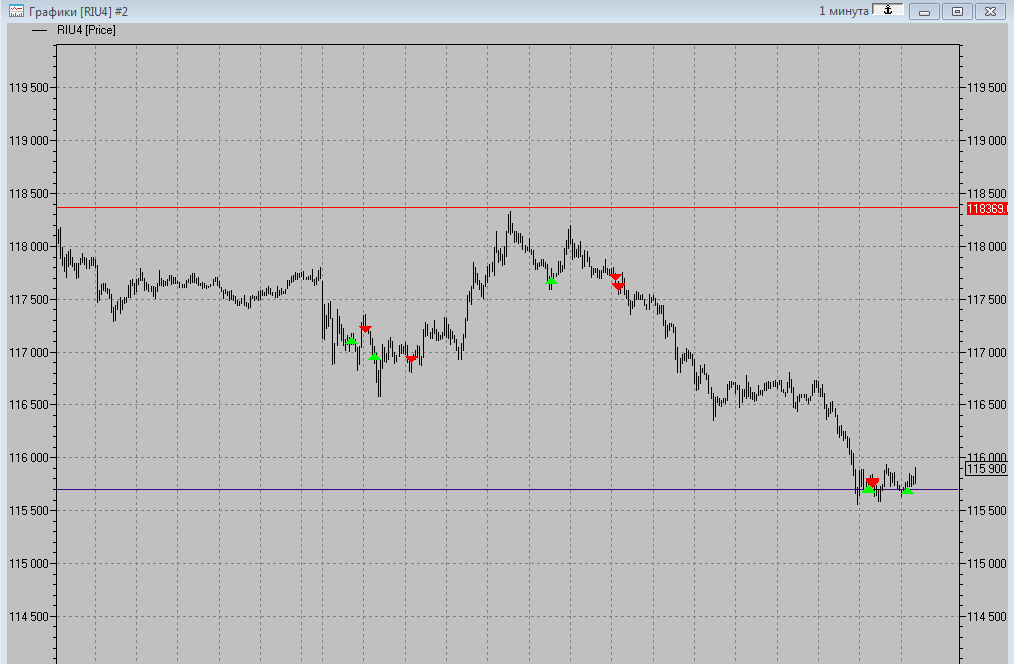Click 117 500 on the left price axis

pos(28,299)
